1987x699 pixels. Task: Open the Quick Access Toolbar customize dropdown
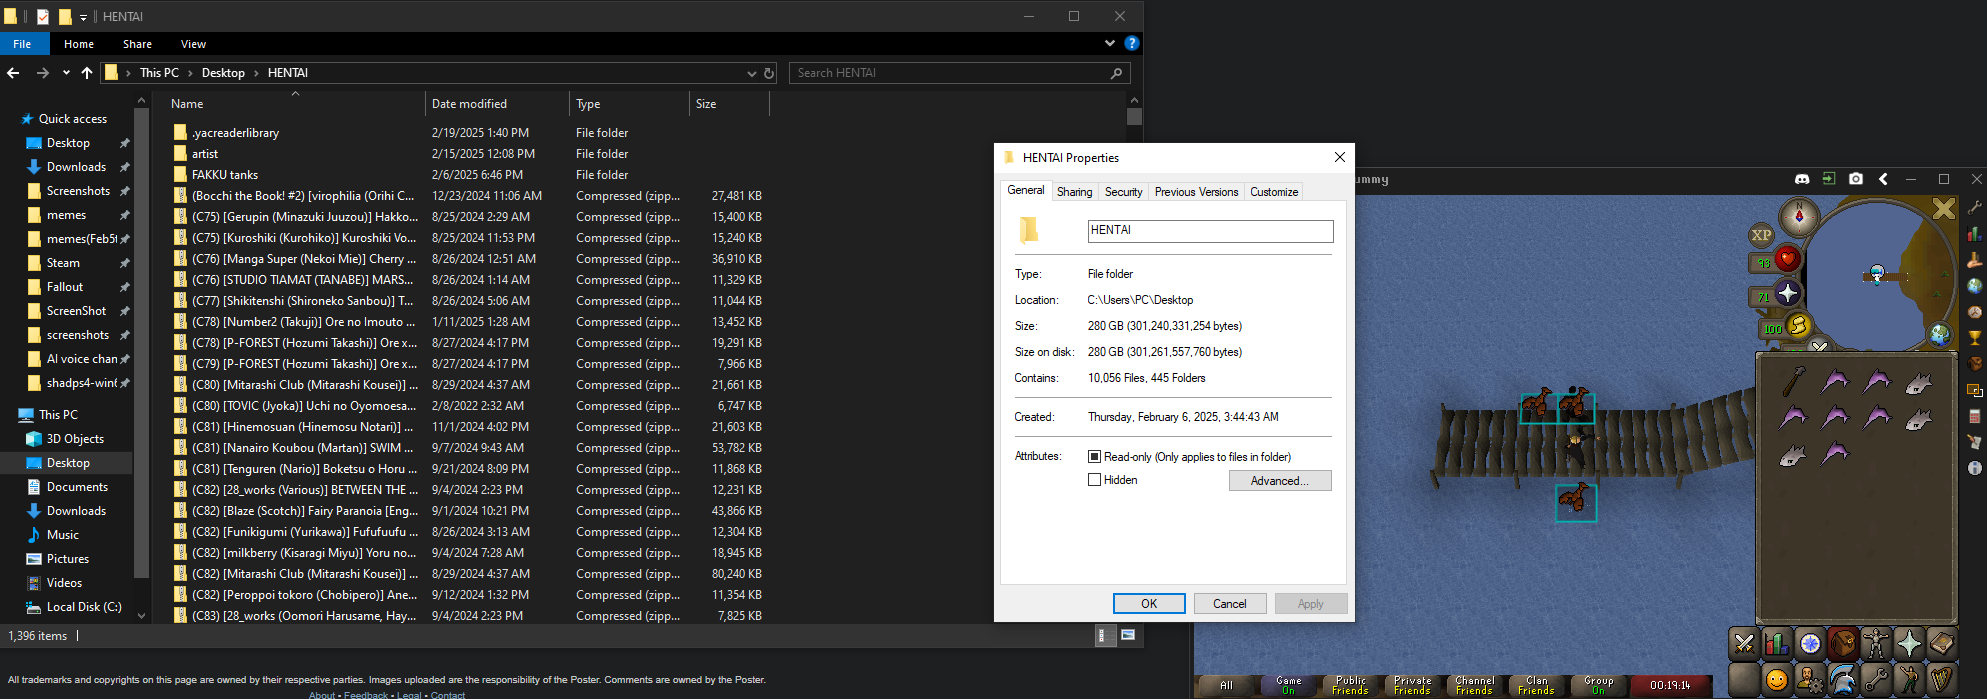click(x=83, y=17)
